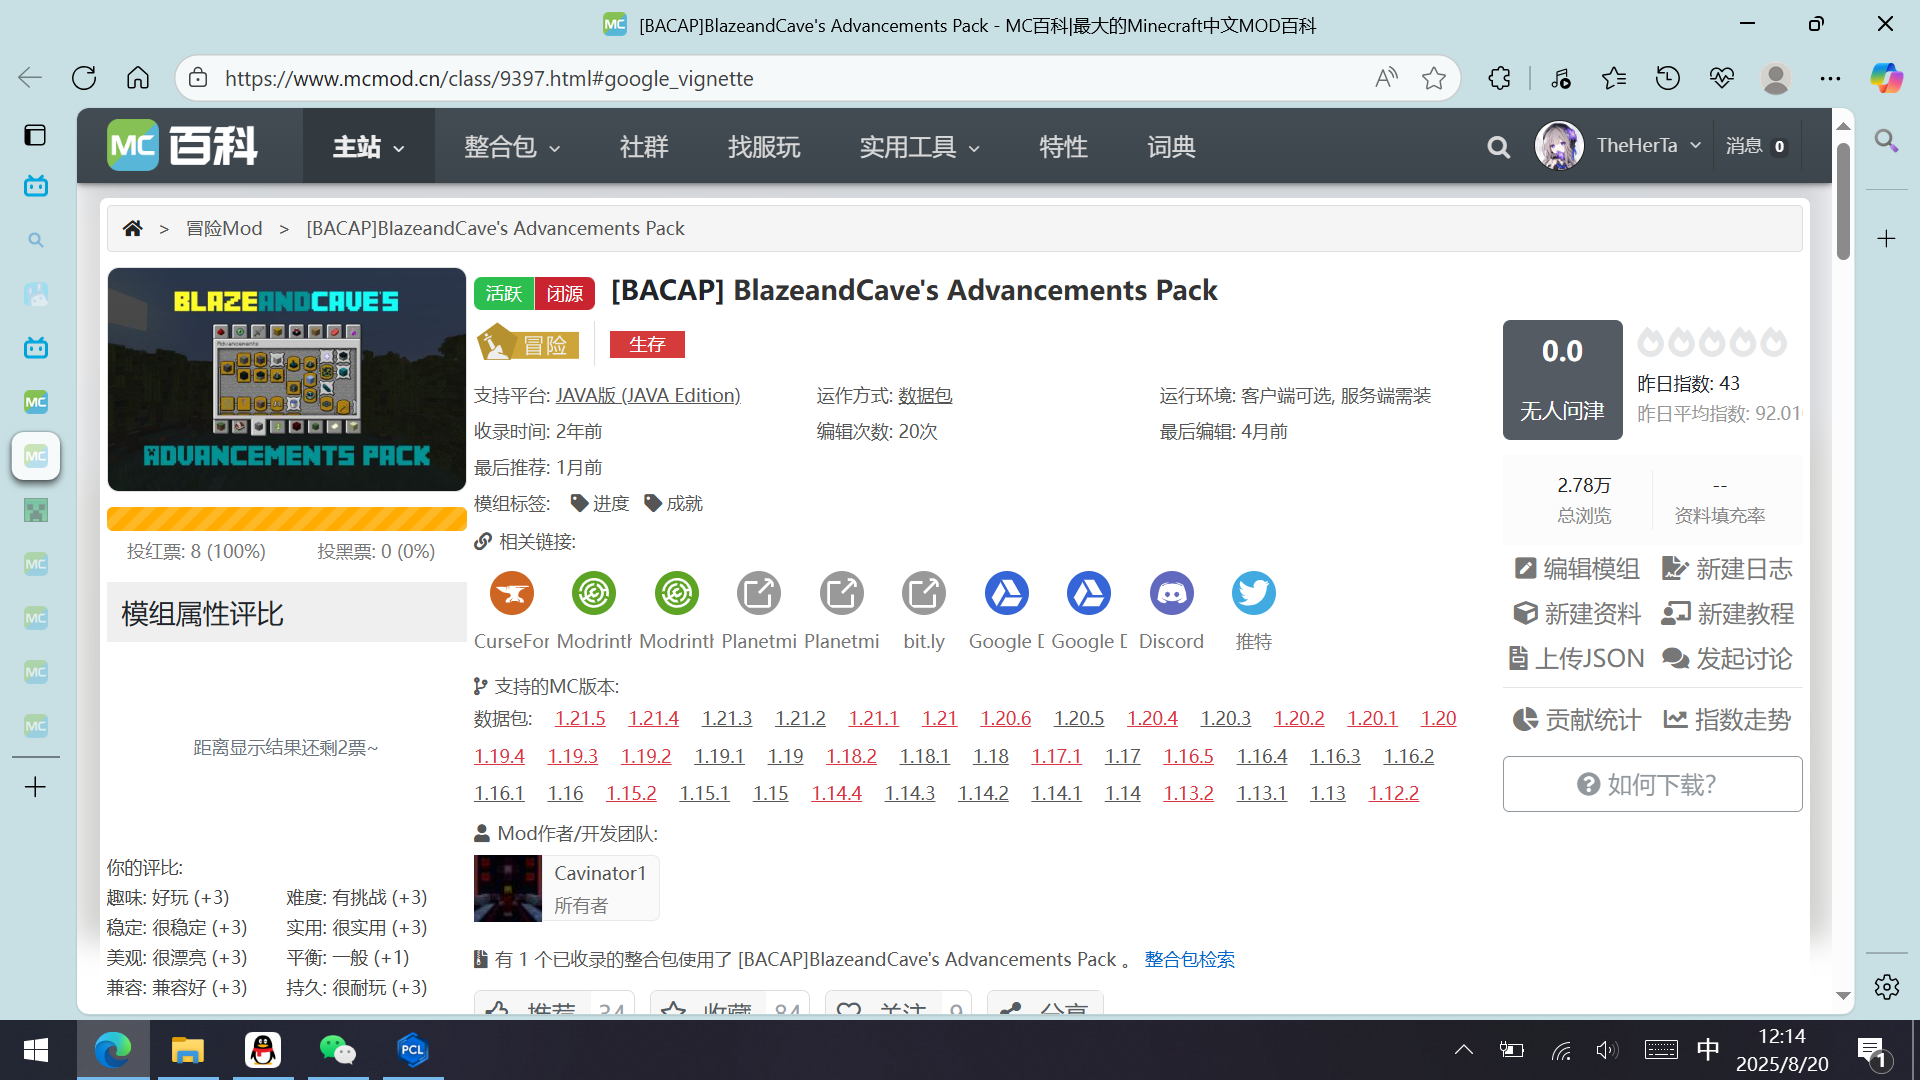
Task: Click the 编辑模组 button
Action: click(1577, 569)
